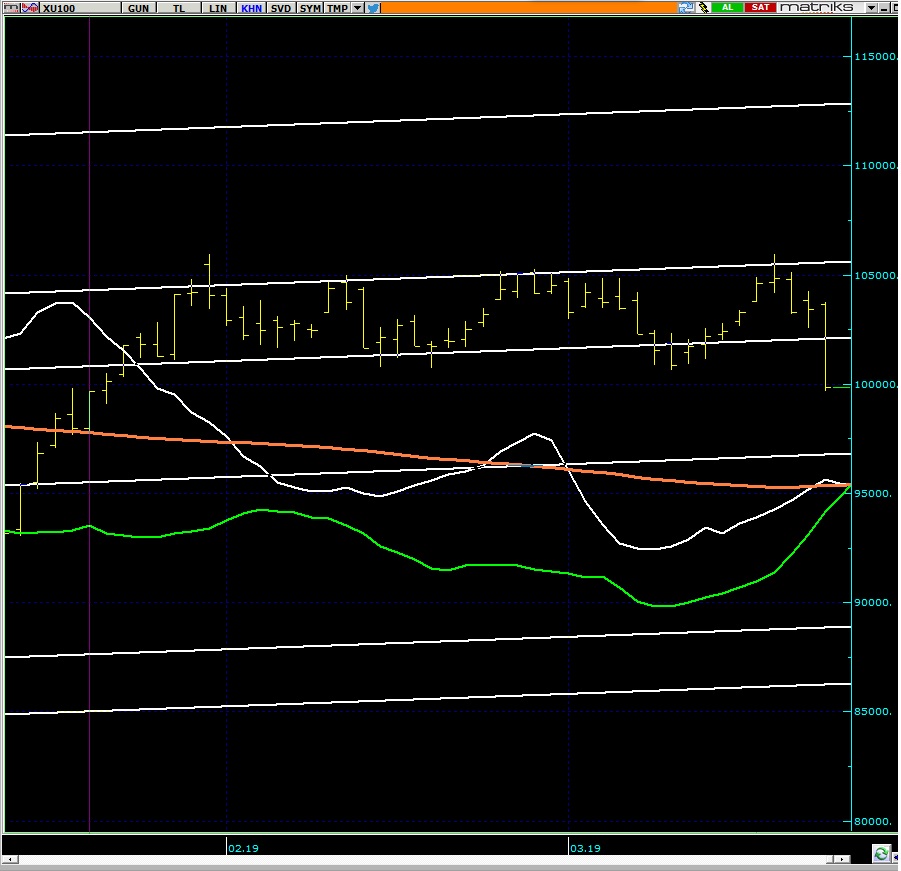This screenshot has height=871, width=901.
Task: Click the TMP template button
Action: click(x=337, y=8)
